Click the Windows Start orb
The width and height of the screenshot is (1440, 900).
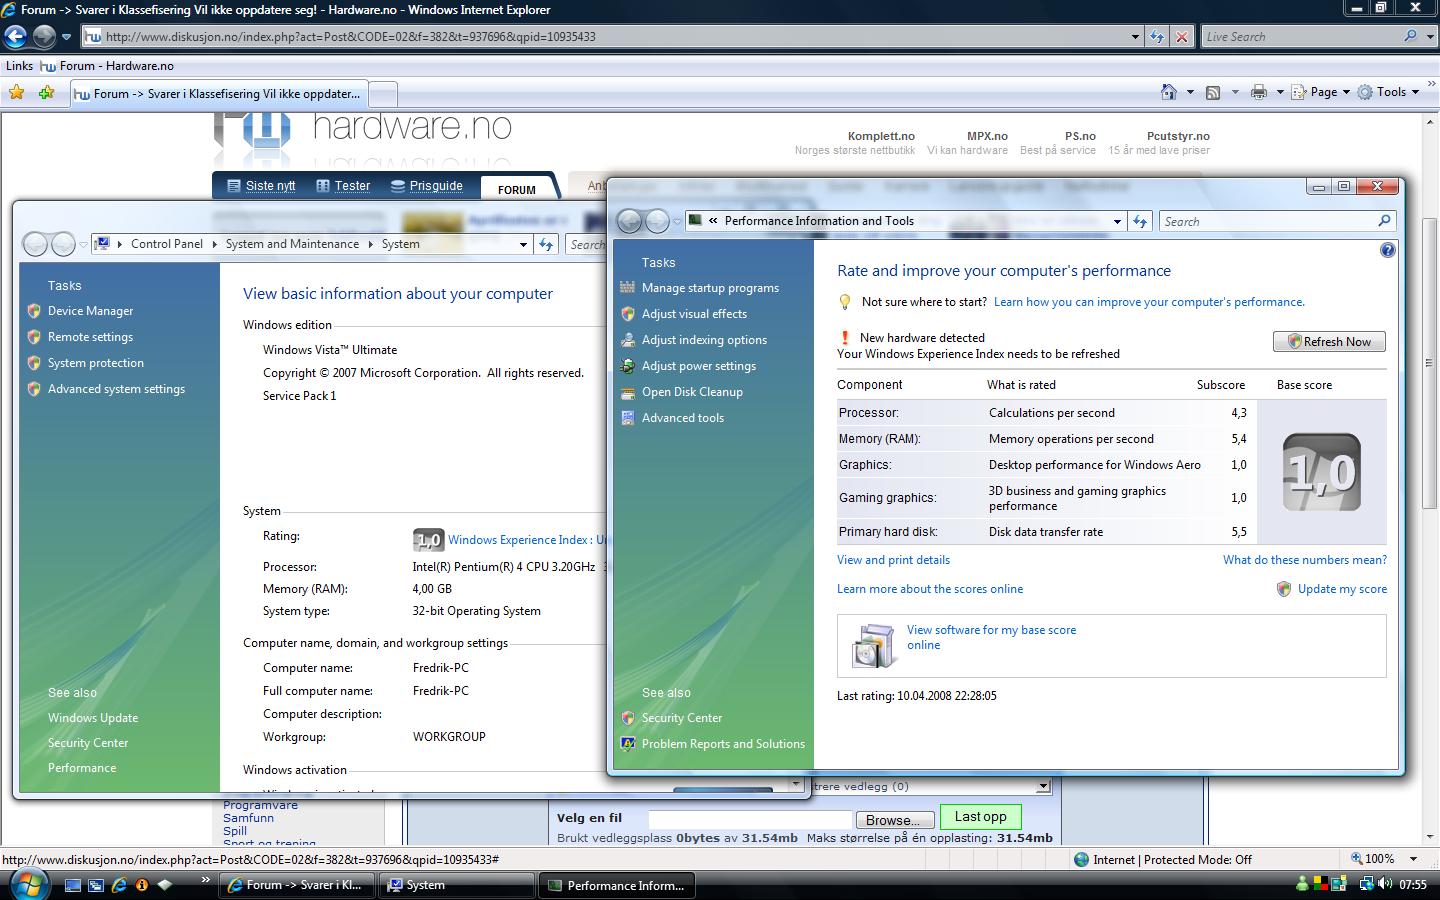pos(28,884)
